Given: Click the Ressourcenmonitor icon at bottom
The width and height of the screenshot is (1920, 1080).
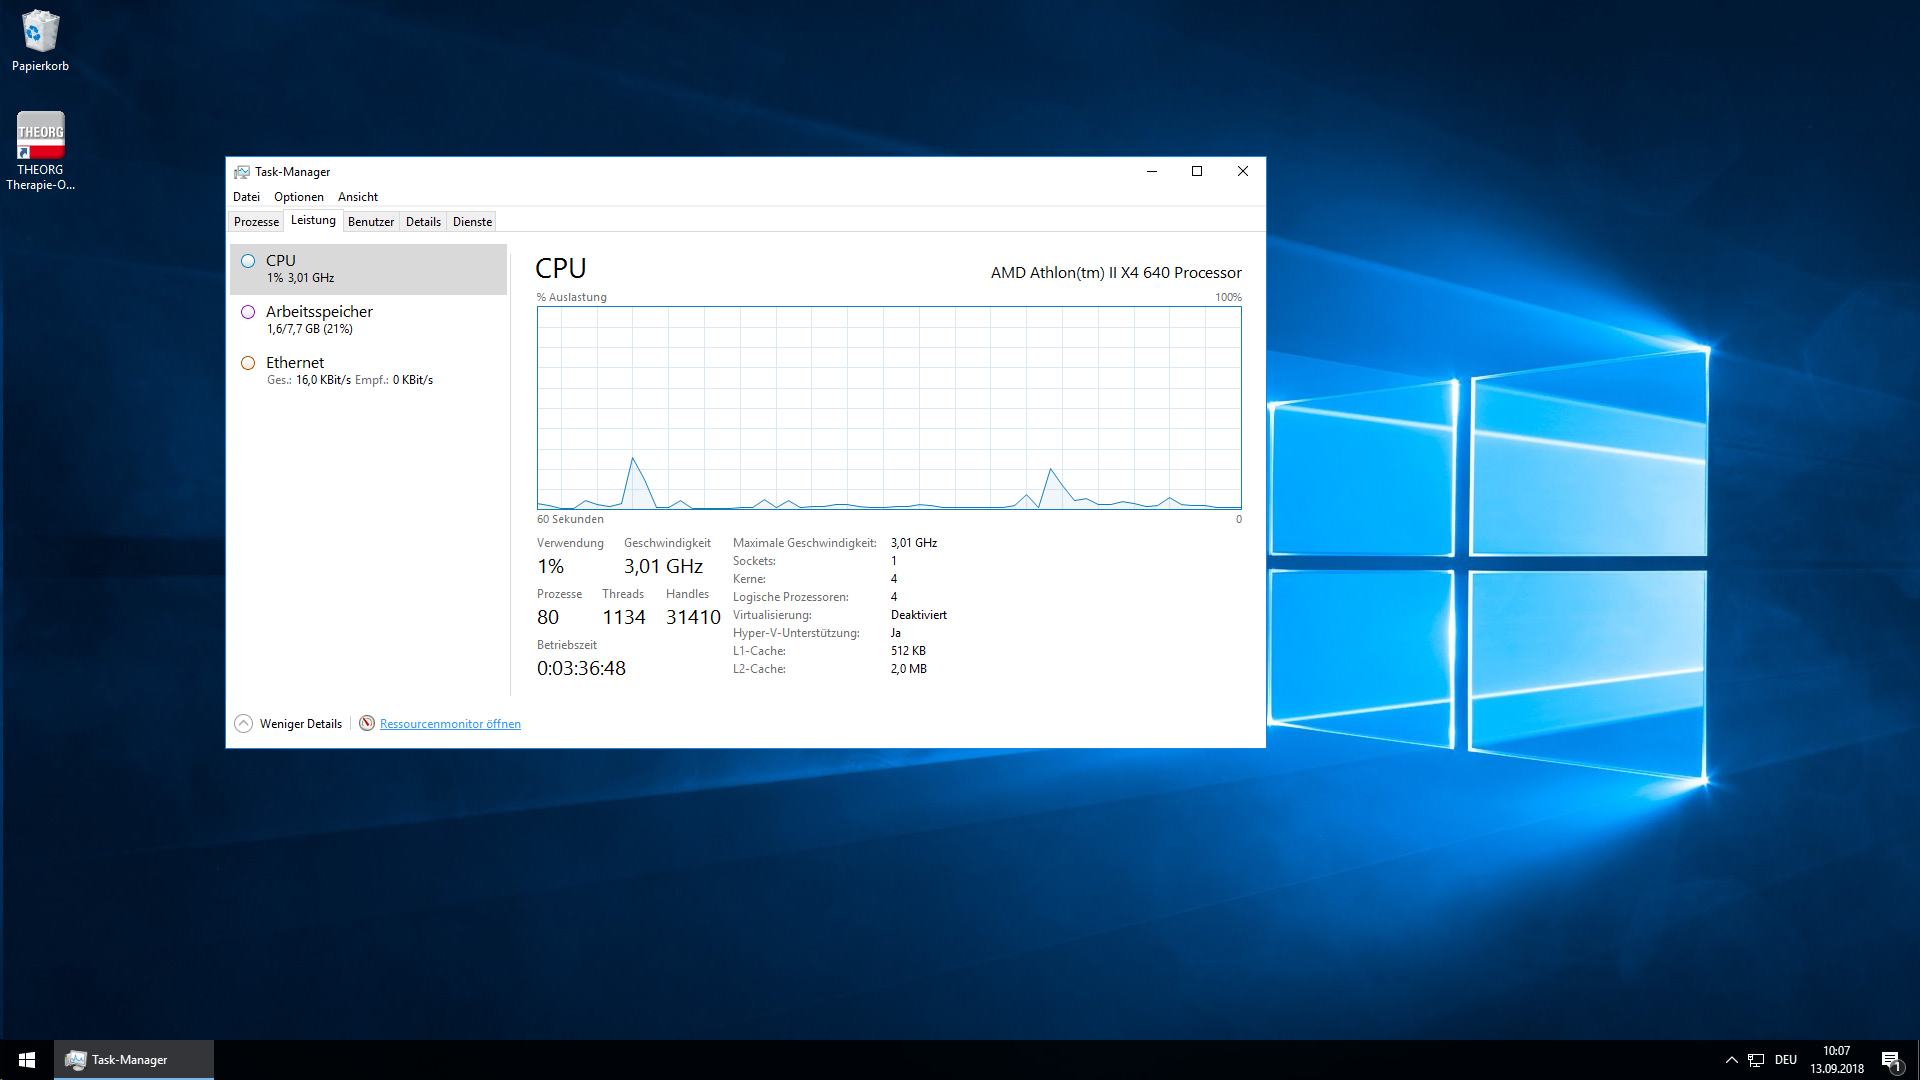Looking at the screenshot, I should click(367, 723).
